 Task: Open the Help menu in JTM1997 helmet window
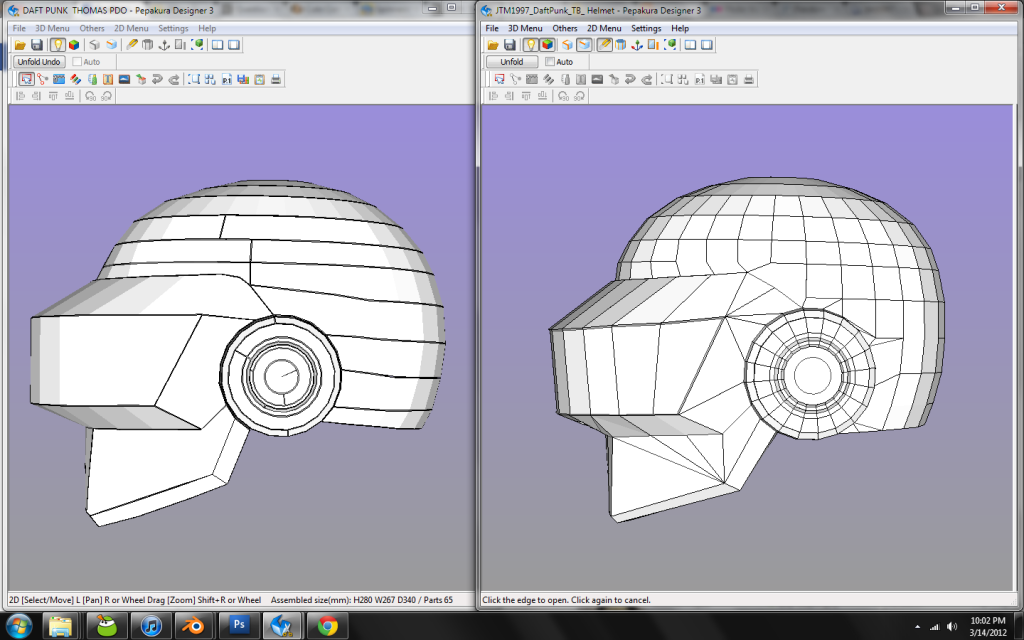click(680, 28)
